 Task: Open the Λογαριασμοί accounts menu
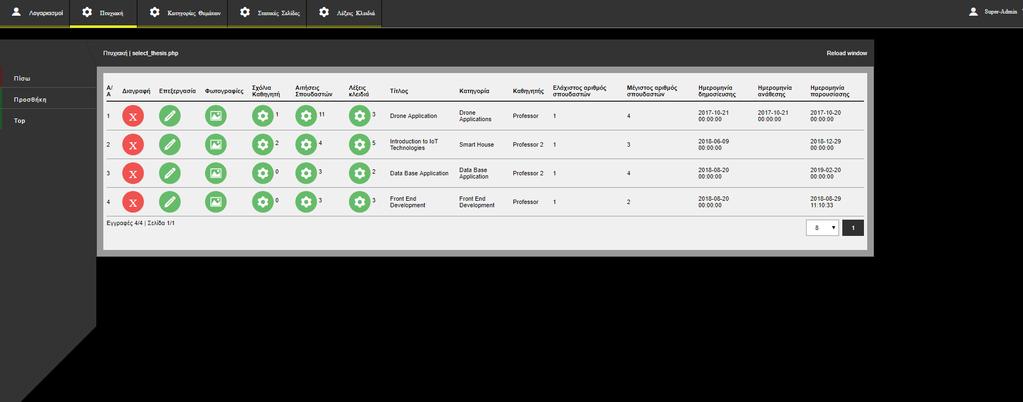click(35, 13)
